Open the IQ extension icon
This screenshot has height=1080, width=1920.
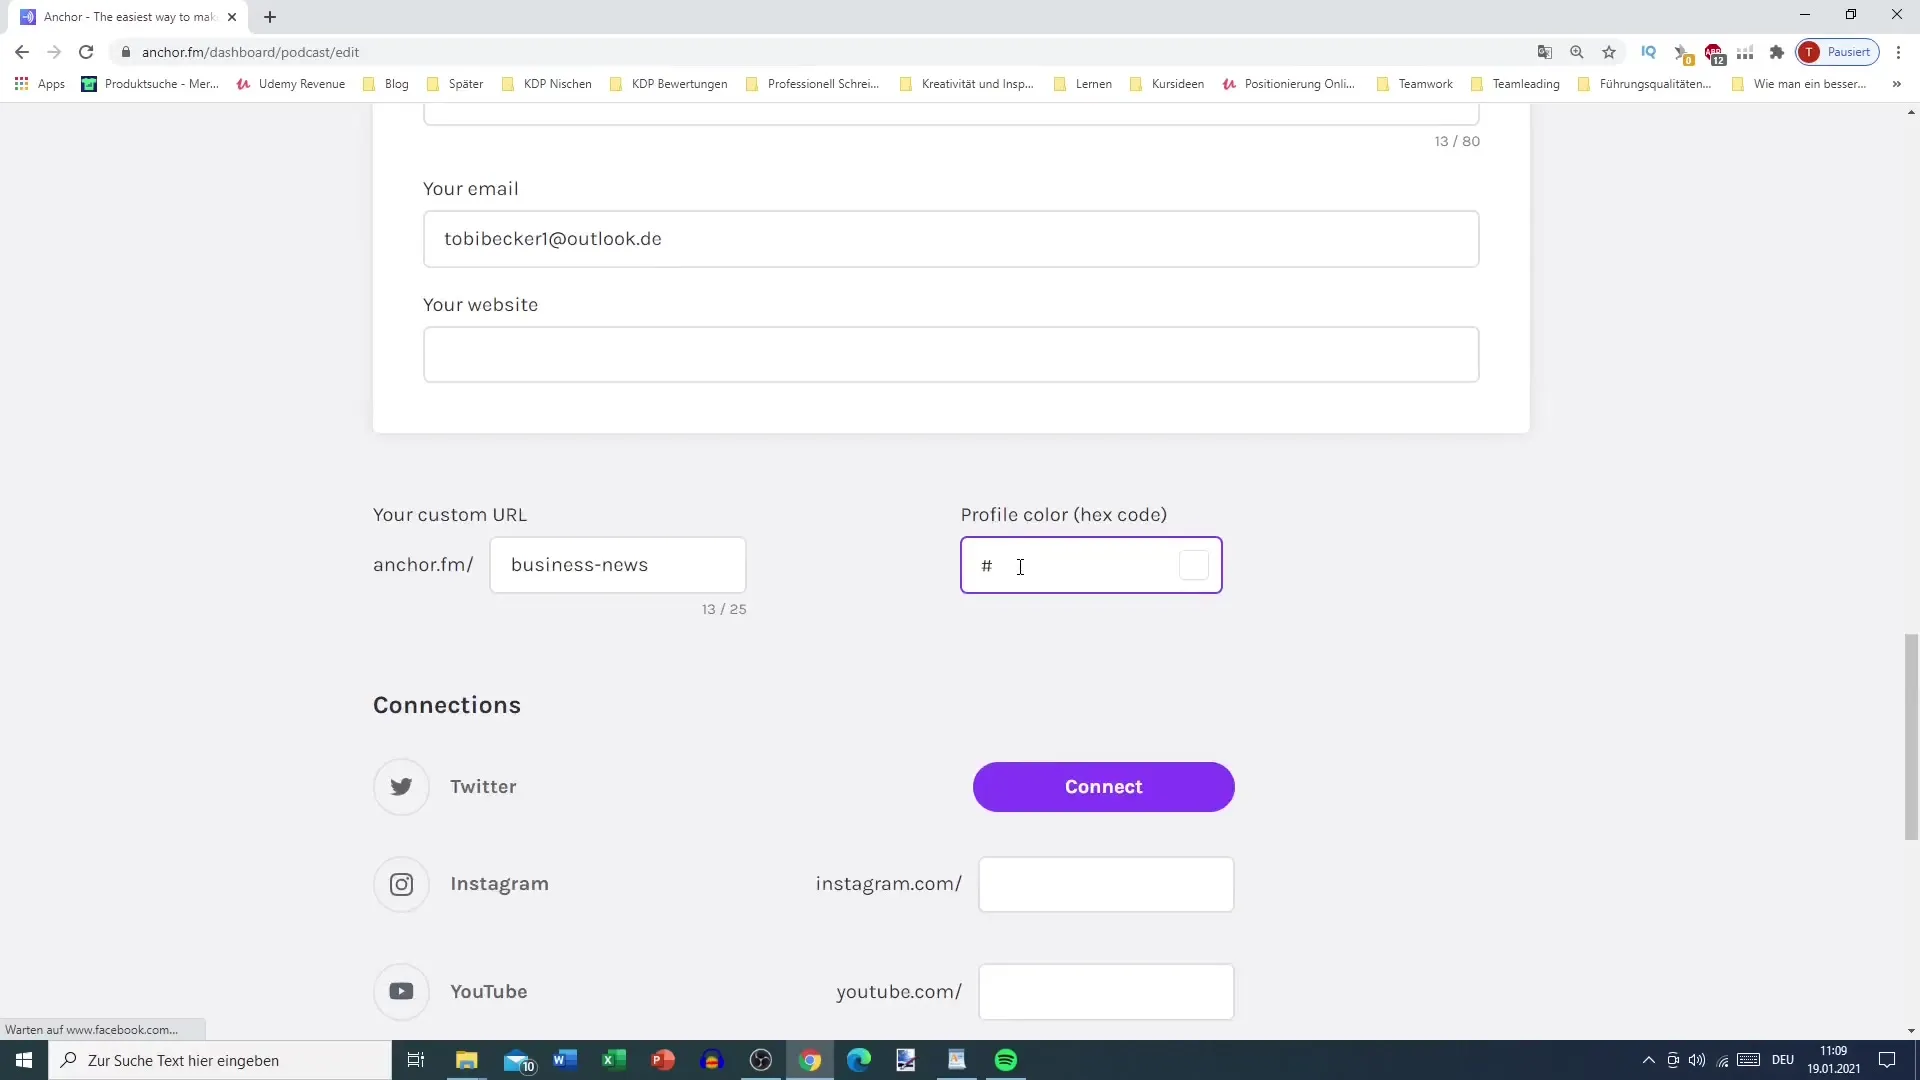click(x=1649, y=52)
